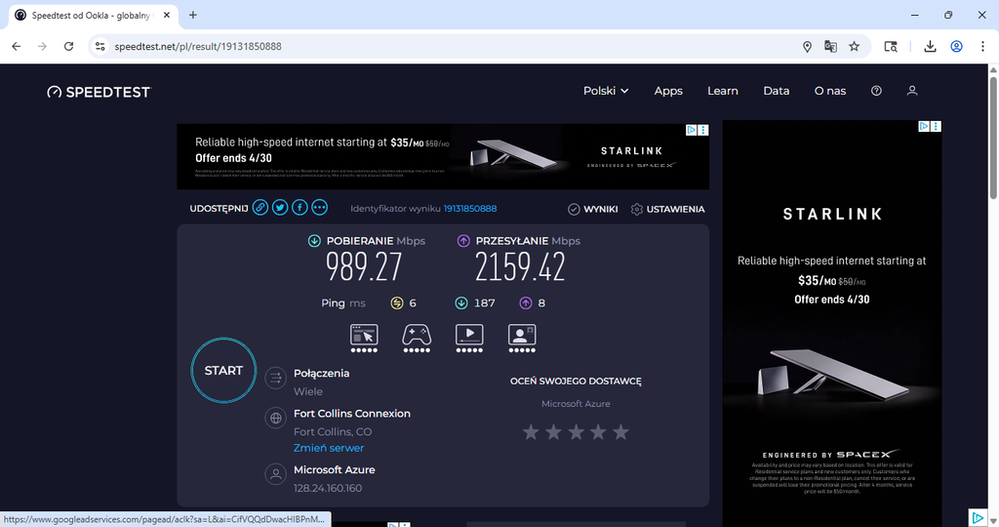Open the Apps menu item

[x=668, y=91]
